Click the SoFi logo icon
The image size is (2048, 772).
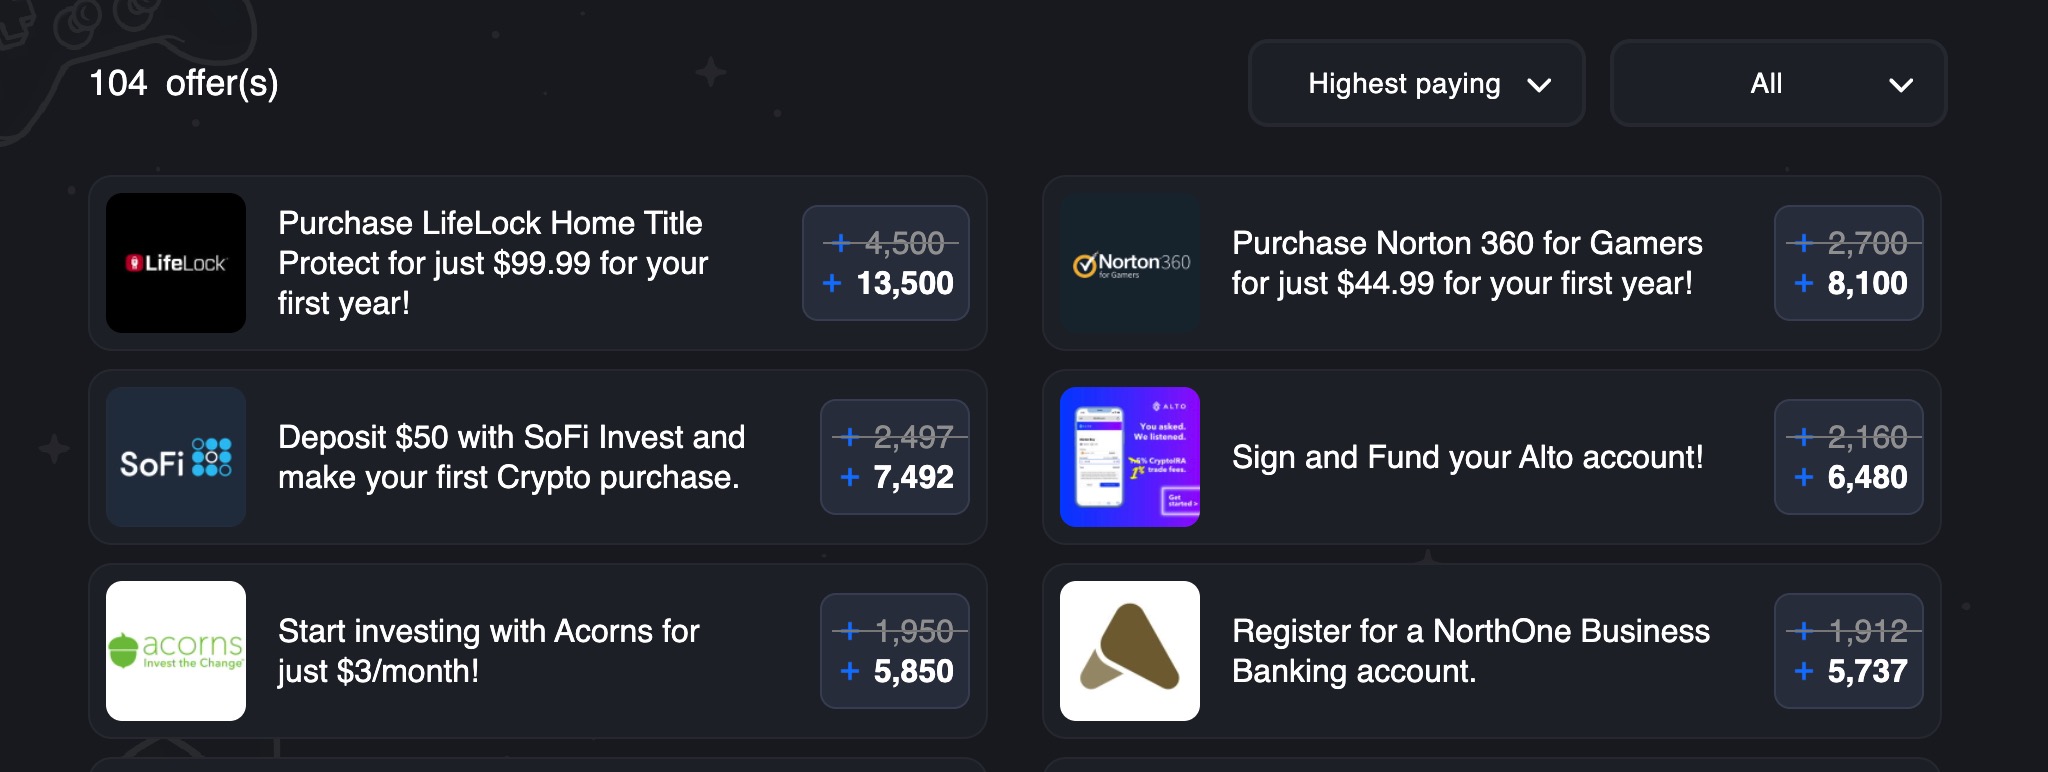(175, 458)
